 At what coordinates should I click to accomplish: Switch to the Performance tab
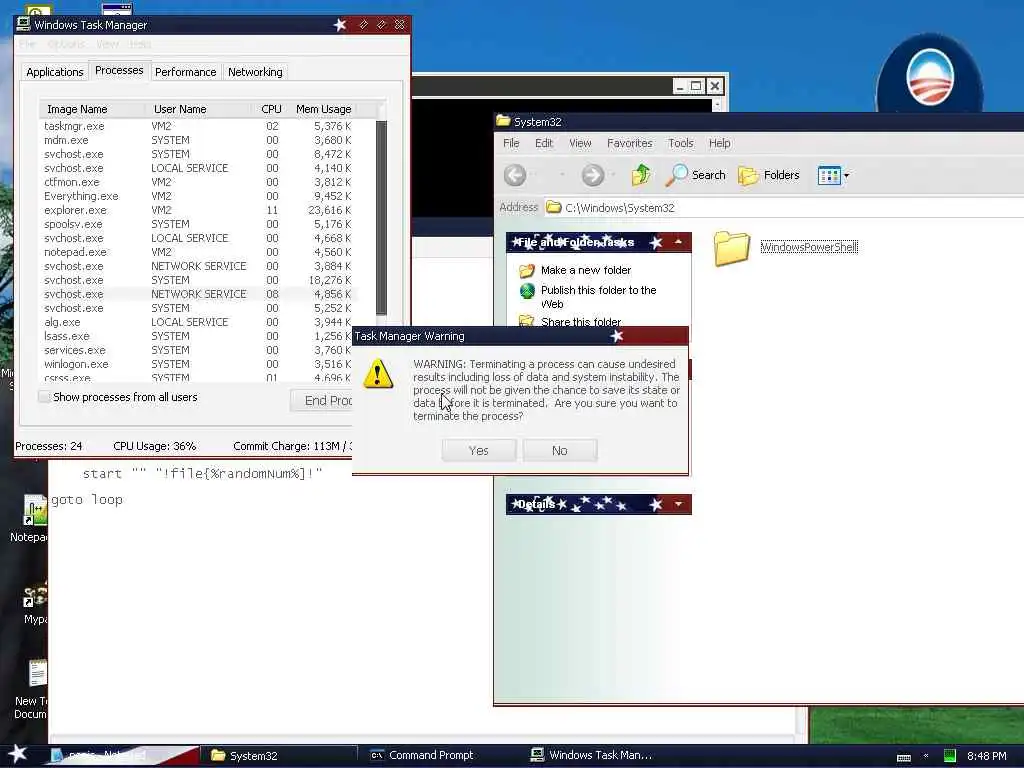pyautogui.click(x=185, y=72)
